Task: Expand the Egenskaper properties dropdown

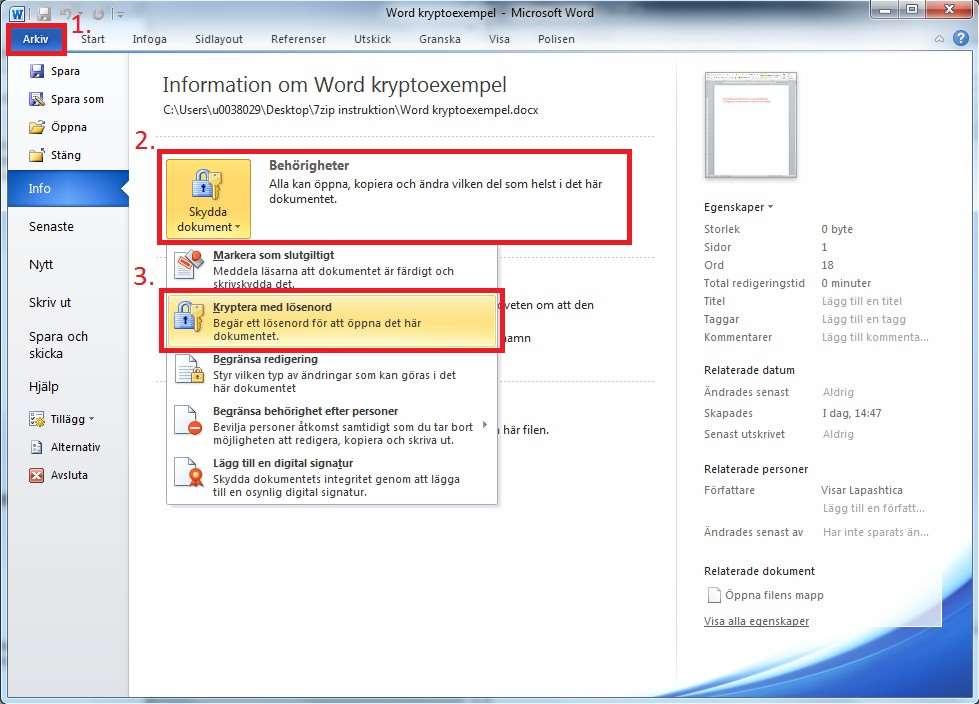Action: (x=739, y=207)
